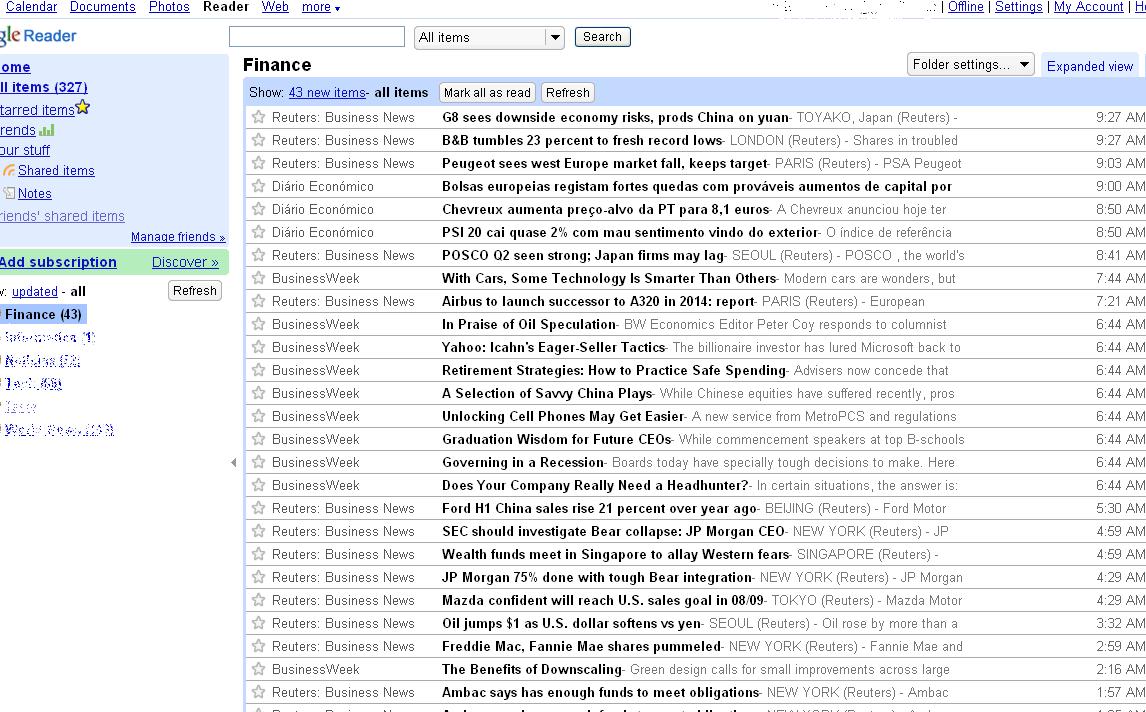Image resolution: width=1146 pixels, height=712 pixels.
Task: Click the notepad icon beside Notes
Action: pyautogui.click(x=9, y=193)
